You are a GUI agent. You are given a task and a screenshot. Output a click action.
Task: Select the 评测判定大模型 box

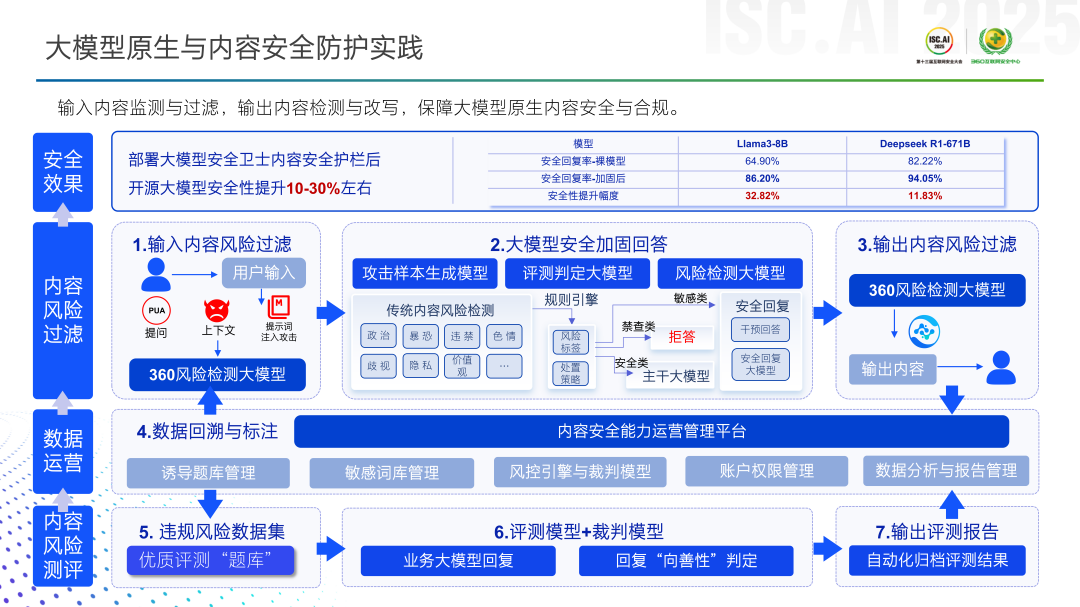coord(577,274)
